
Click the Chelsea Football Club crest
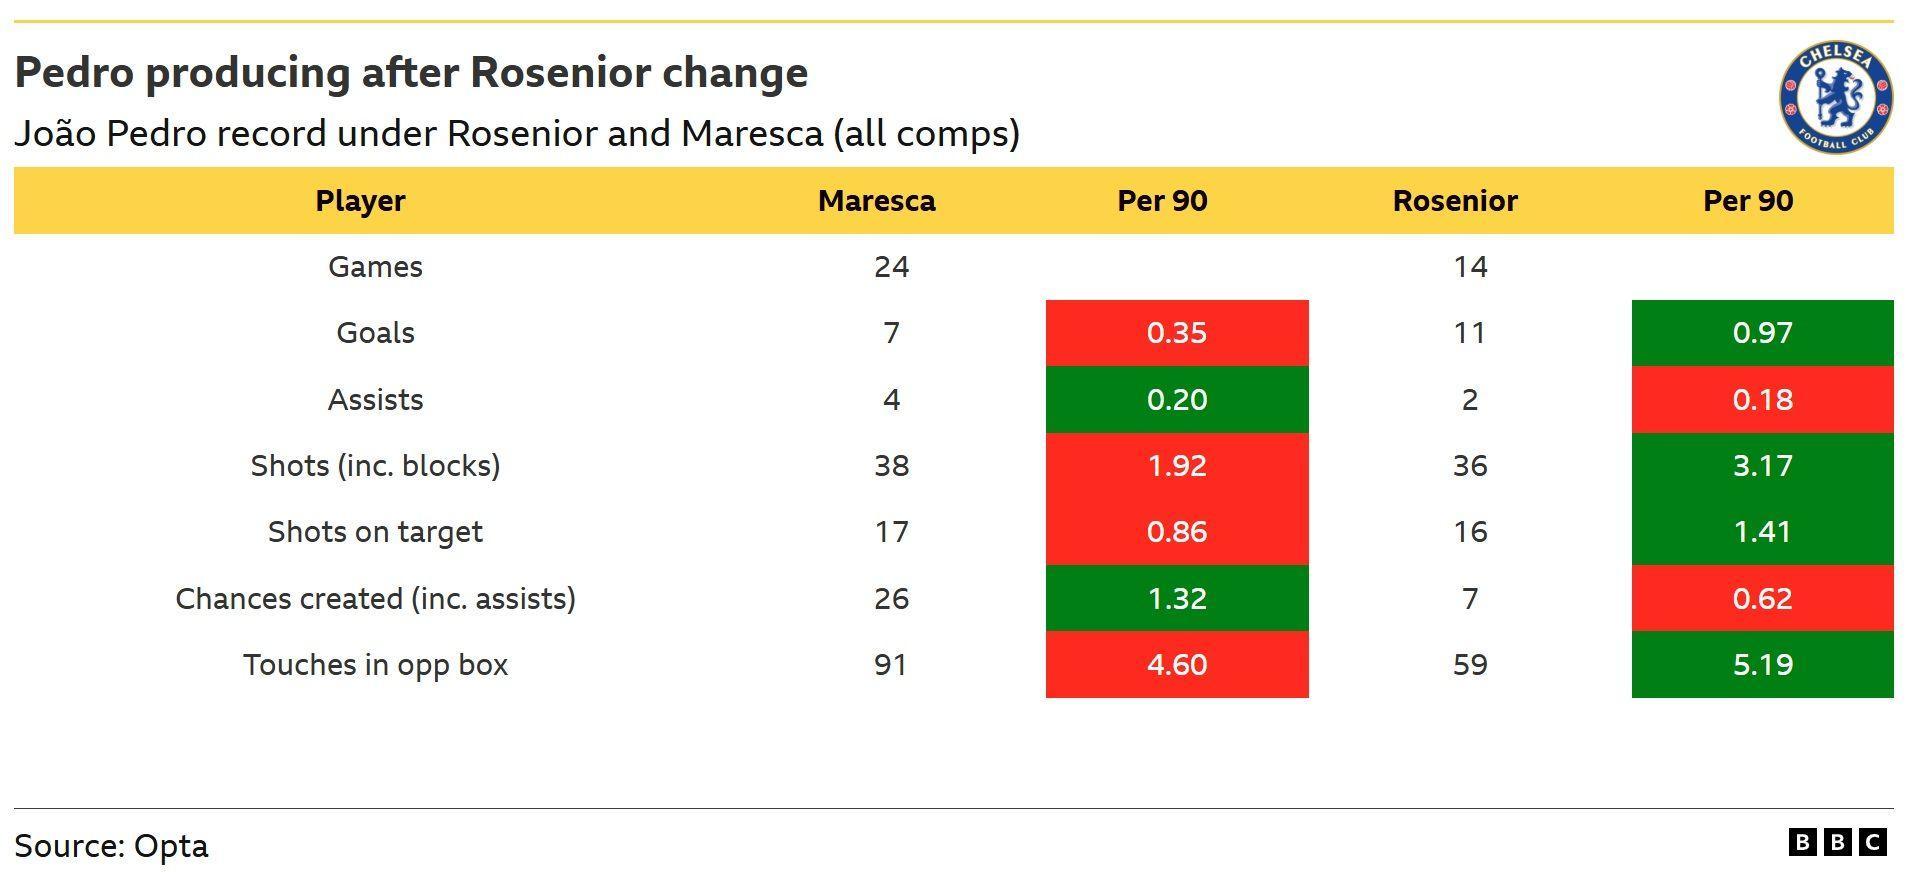coord(1836,97)
